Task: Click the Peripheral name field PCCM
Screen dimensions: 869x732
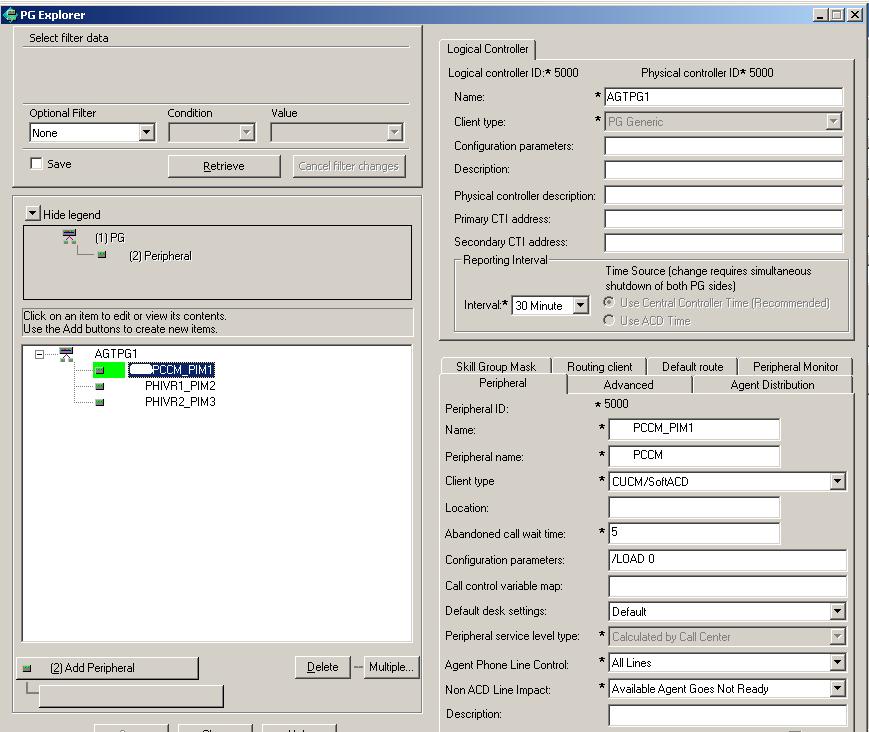Action: [x=694, y=455]
